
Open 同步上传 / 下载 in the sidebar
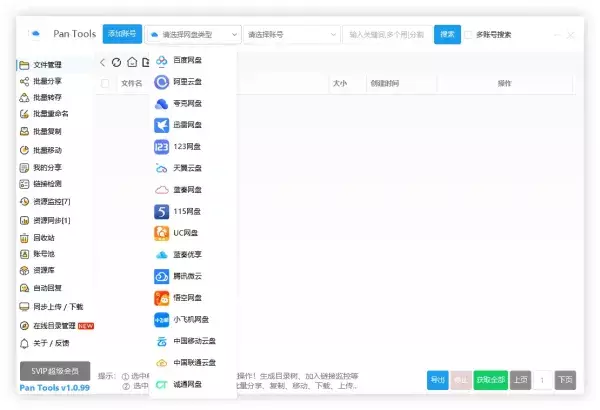click(x=51, y=307)
